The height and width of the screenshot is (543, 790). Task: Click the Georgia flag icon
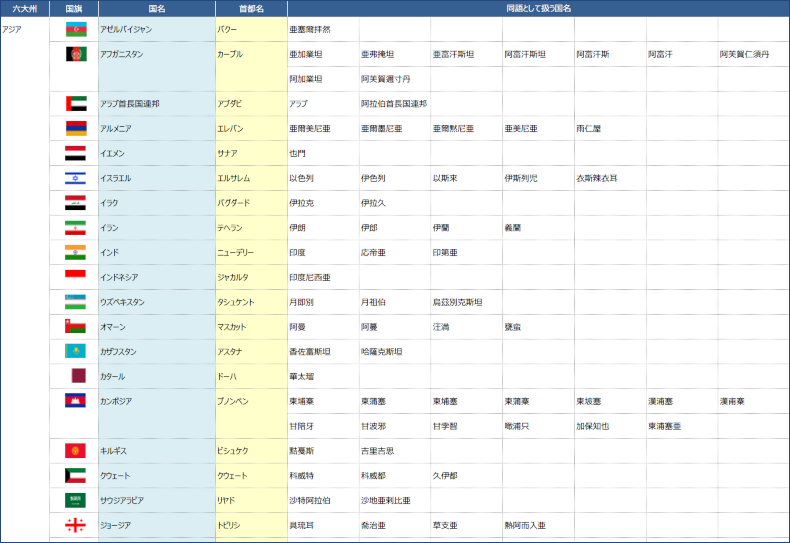click(75, 525)
